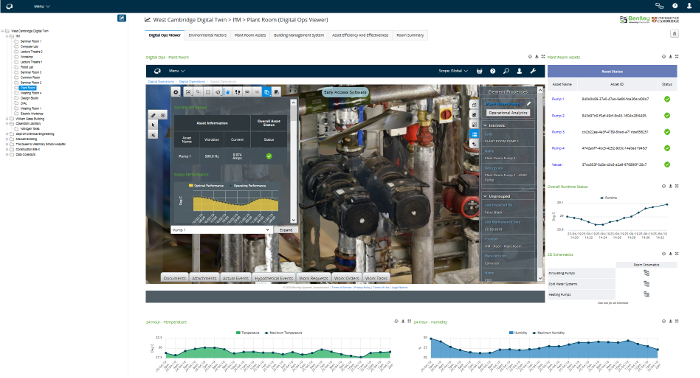Switch to the Asset Efficiency And Effectiveness tab
The height and width of the screenshot is (378, 700).
tap(360, 35)
